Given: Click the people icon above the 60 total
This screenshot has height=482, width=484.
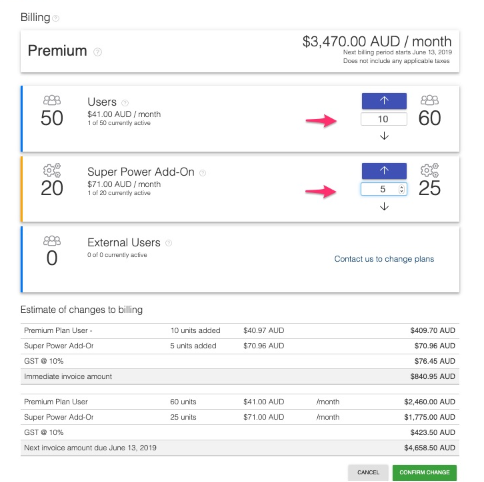Looking at the screenshot, I should [430, 100].
